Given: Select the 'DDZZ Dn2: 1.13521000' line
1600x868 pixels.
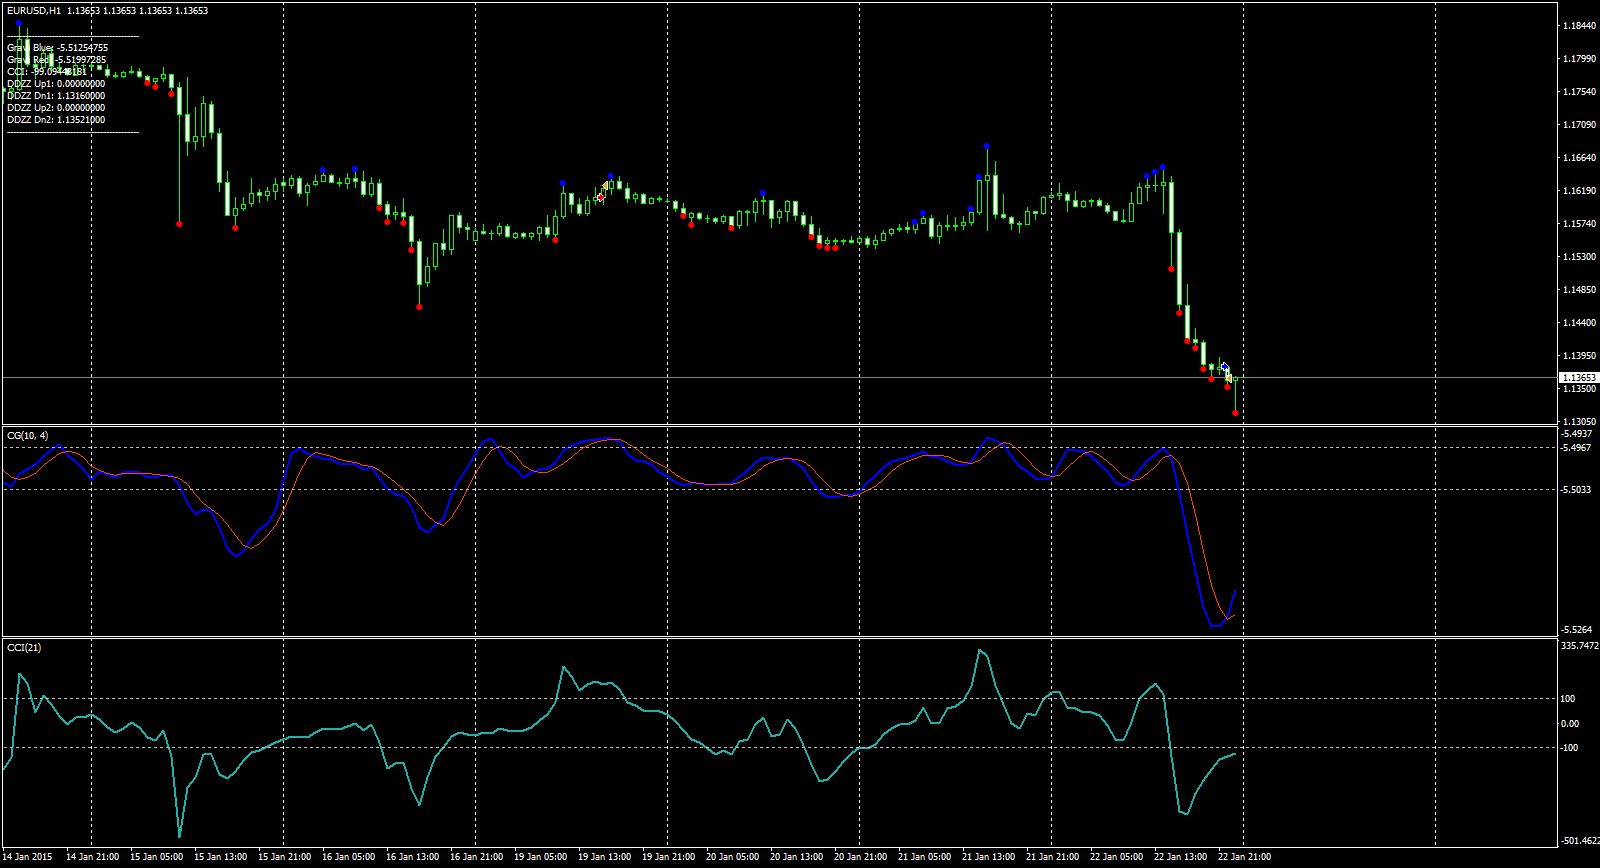Looking at the screenshot, I should point(56,120).
